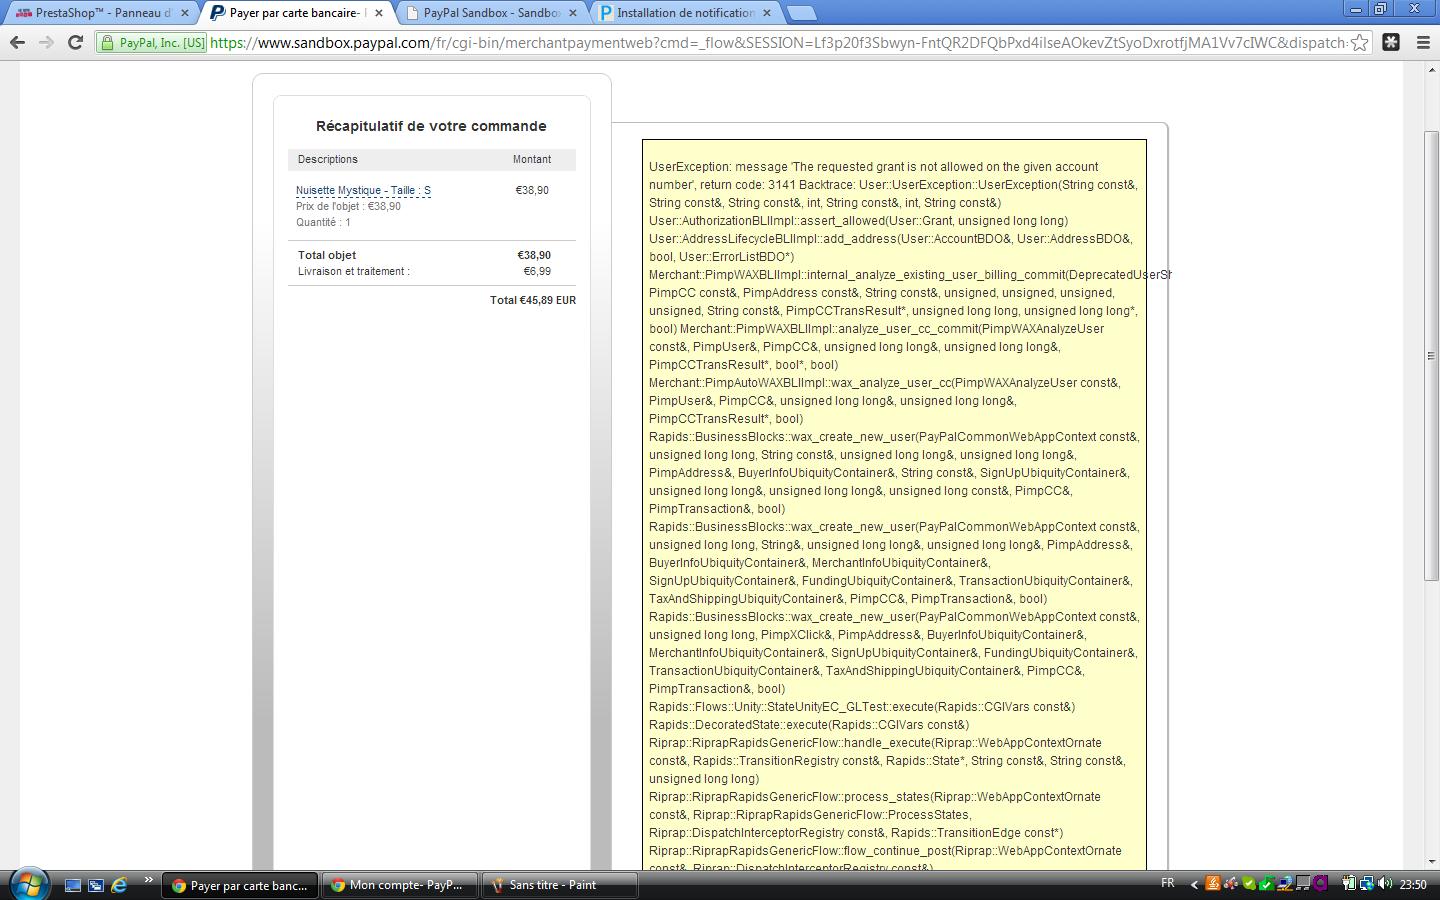The height and width of the screenshot is (900, 1440).
Task: Click the page vertical scrollbar thumb
Action: (x=1431, y=355)
